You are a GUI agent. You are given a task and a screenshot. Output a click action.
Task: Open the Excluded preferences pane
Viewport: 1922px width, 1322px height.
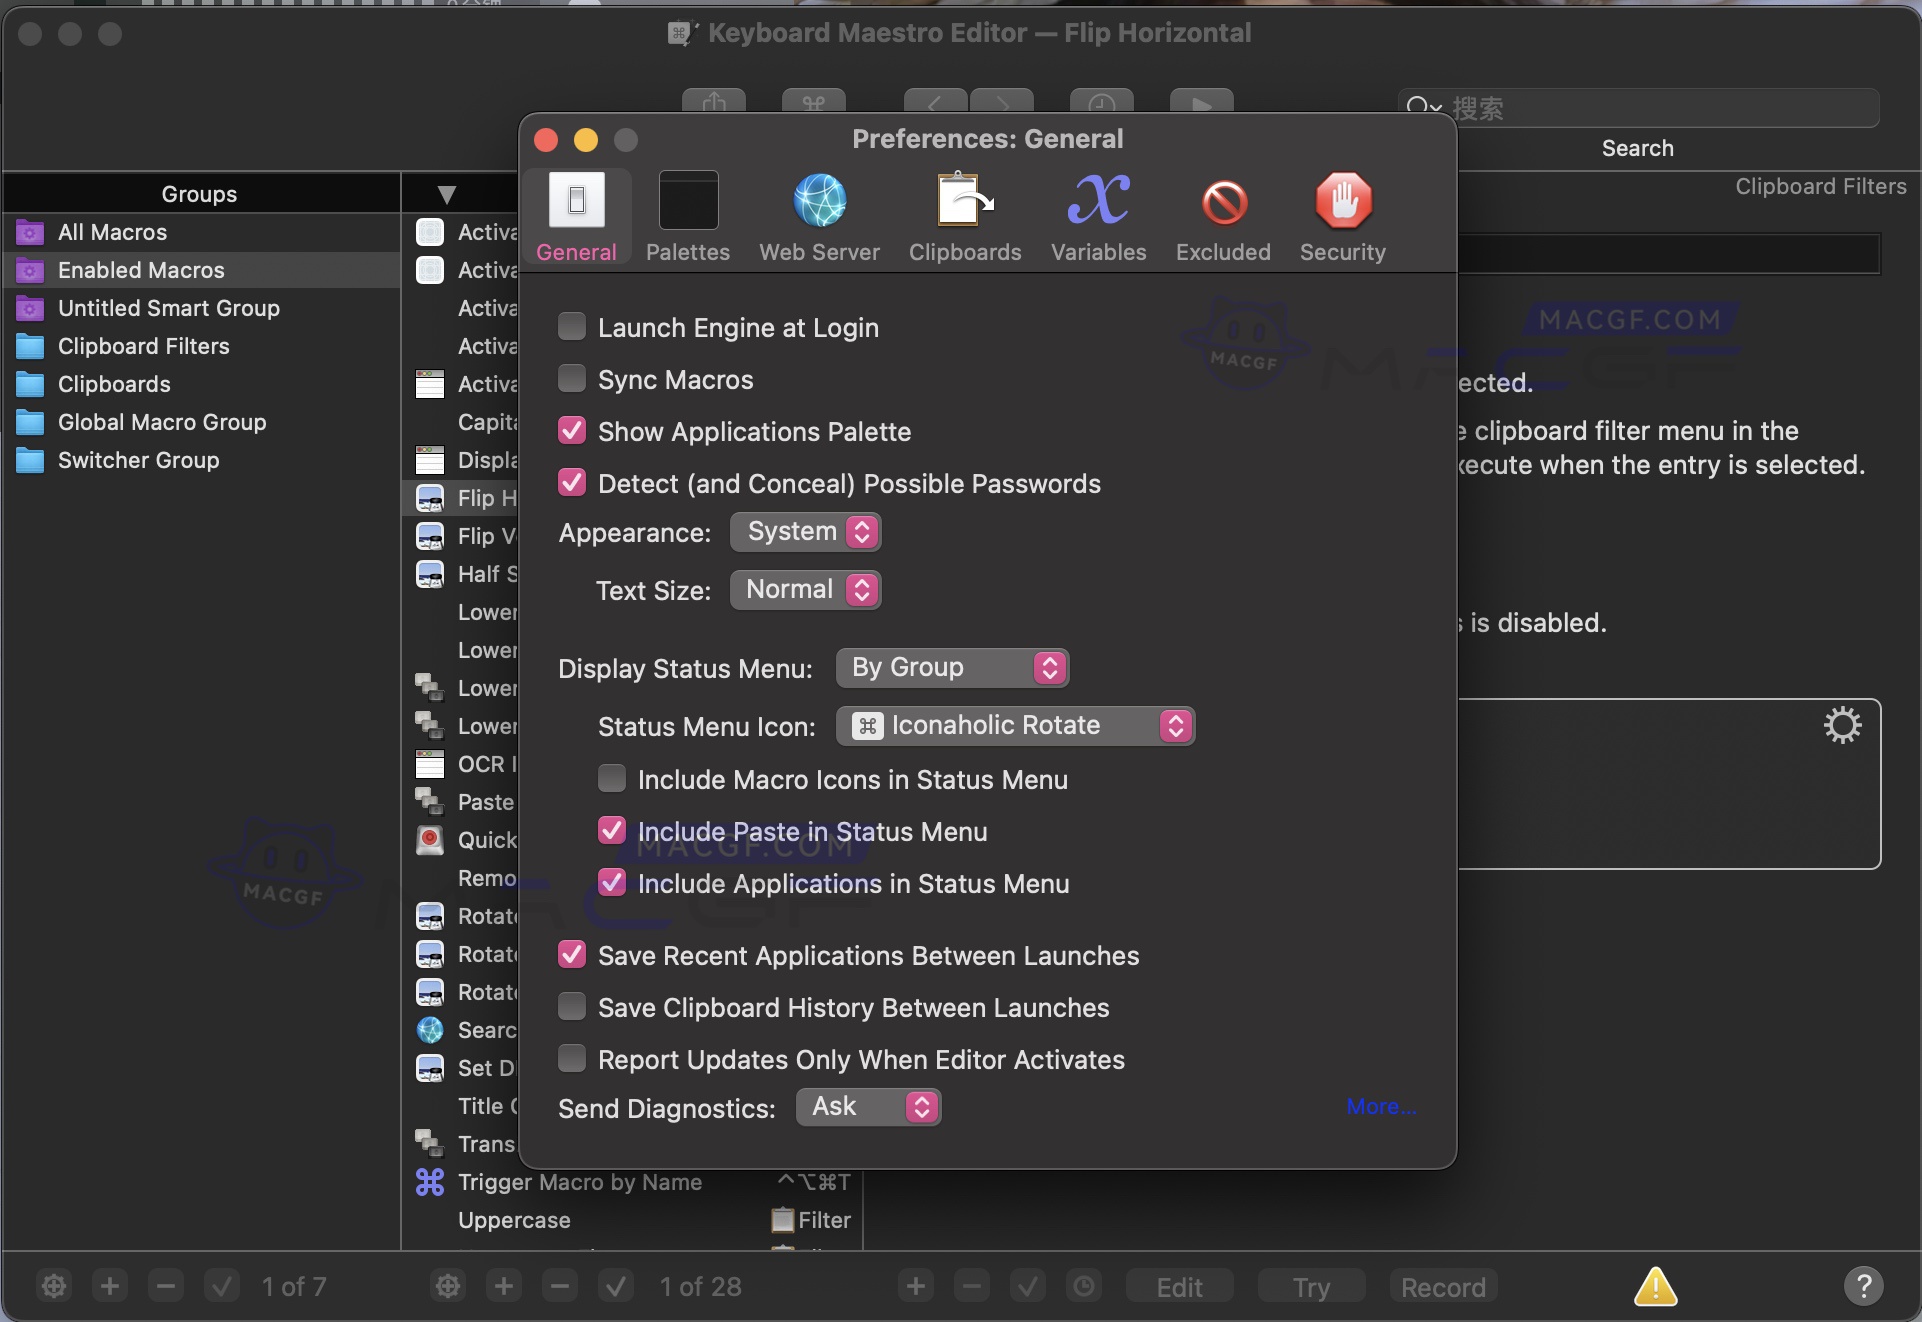point(1222,217)
